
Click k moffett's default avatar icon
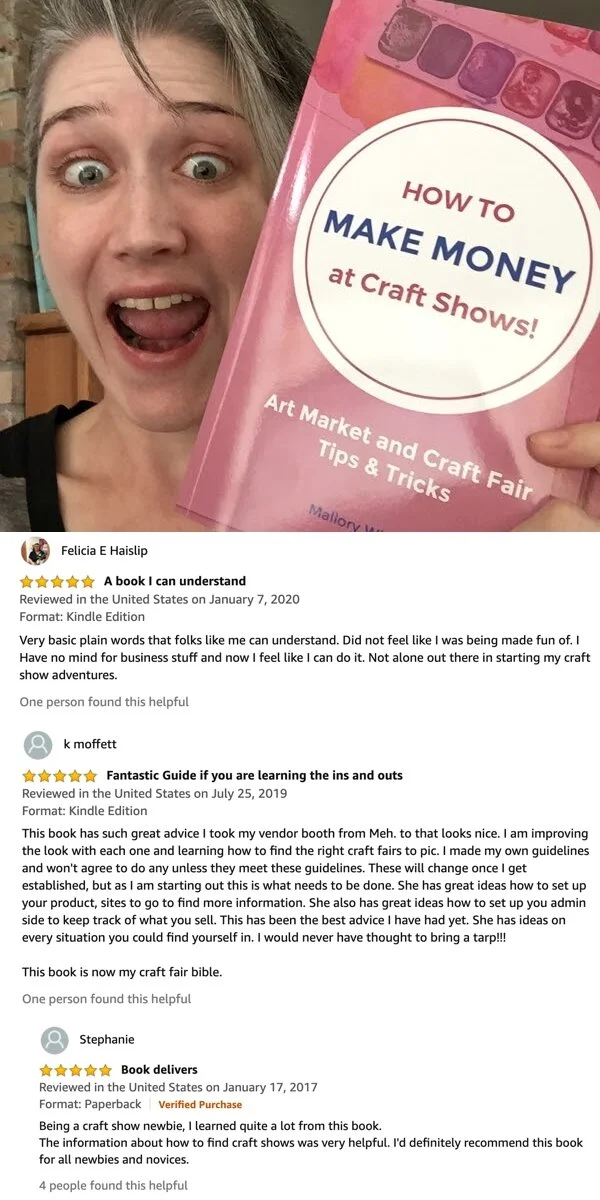38,744
